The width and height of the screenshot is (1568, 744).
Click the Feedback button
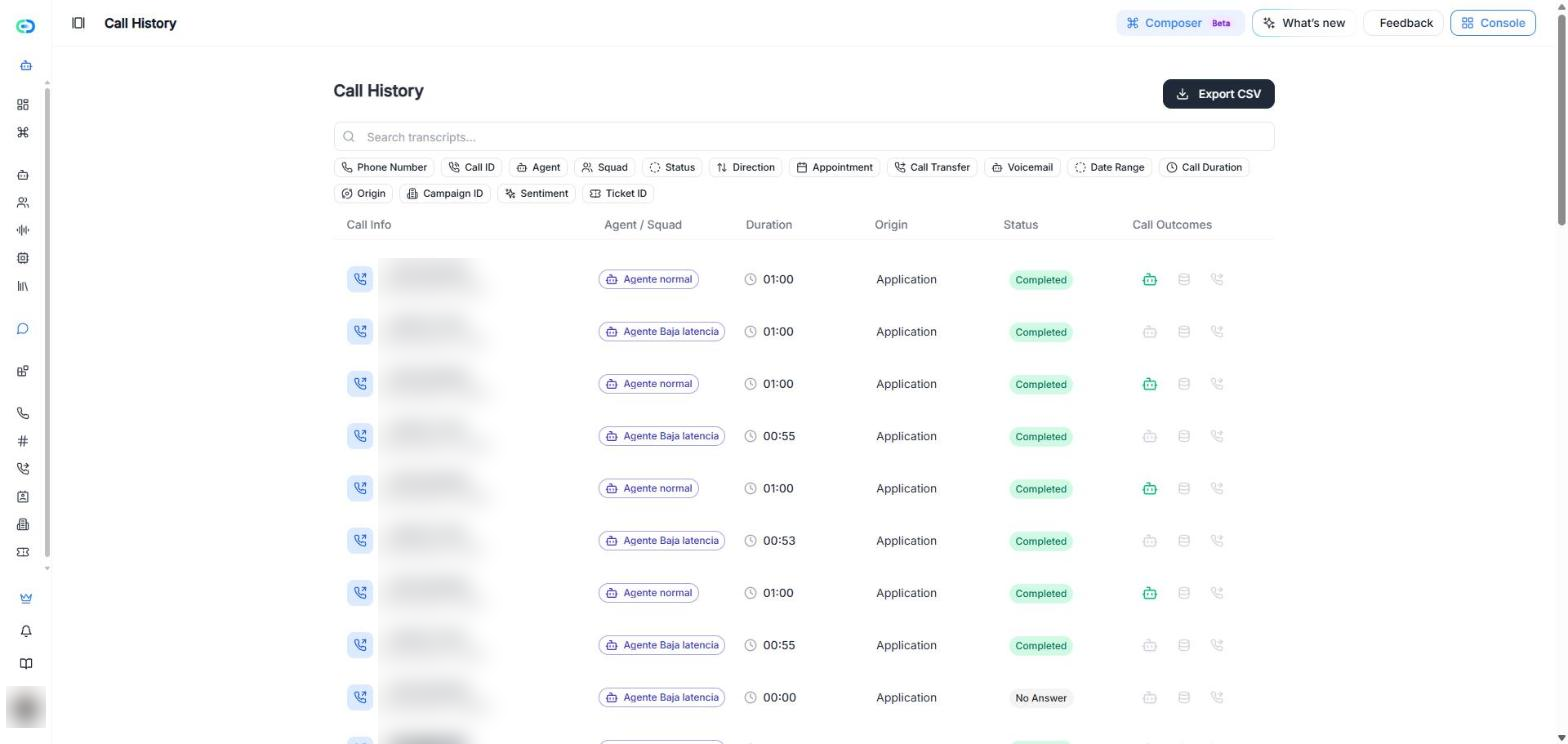pos(1404,23)
